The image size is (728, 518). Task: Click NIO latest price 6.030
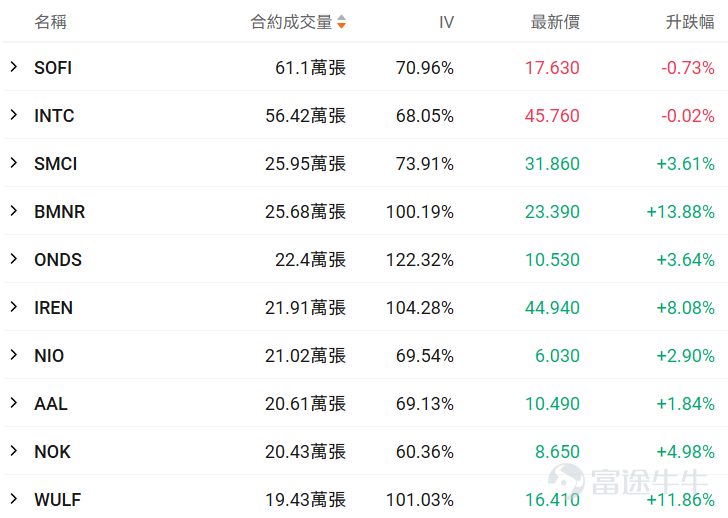click(x=557, y=356)
